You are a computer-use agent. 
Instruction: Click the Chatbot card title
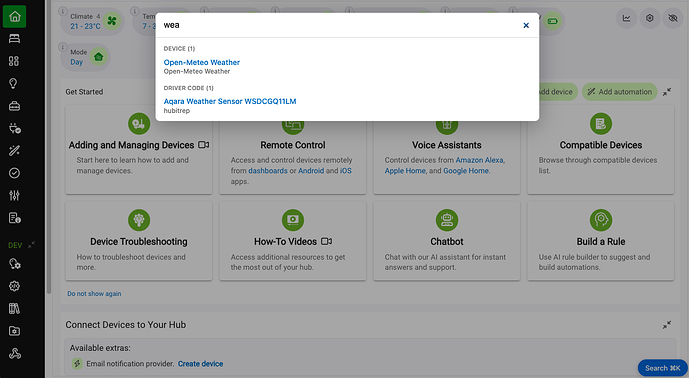(x=447, y=242)
